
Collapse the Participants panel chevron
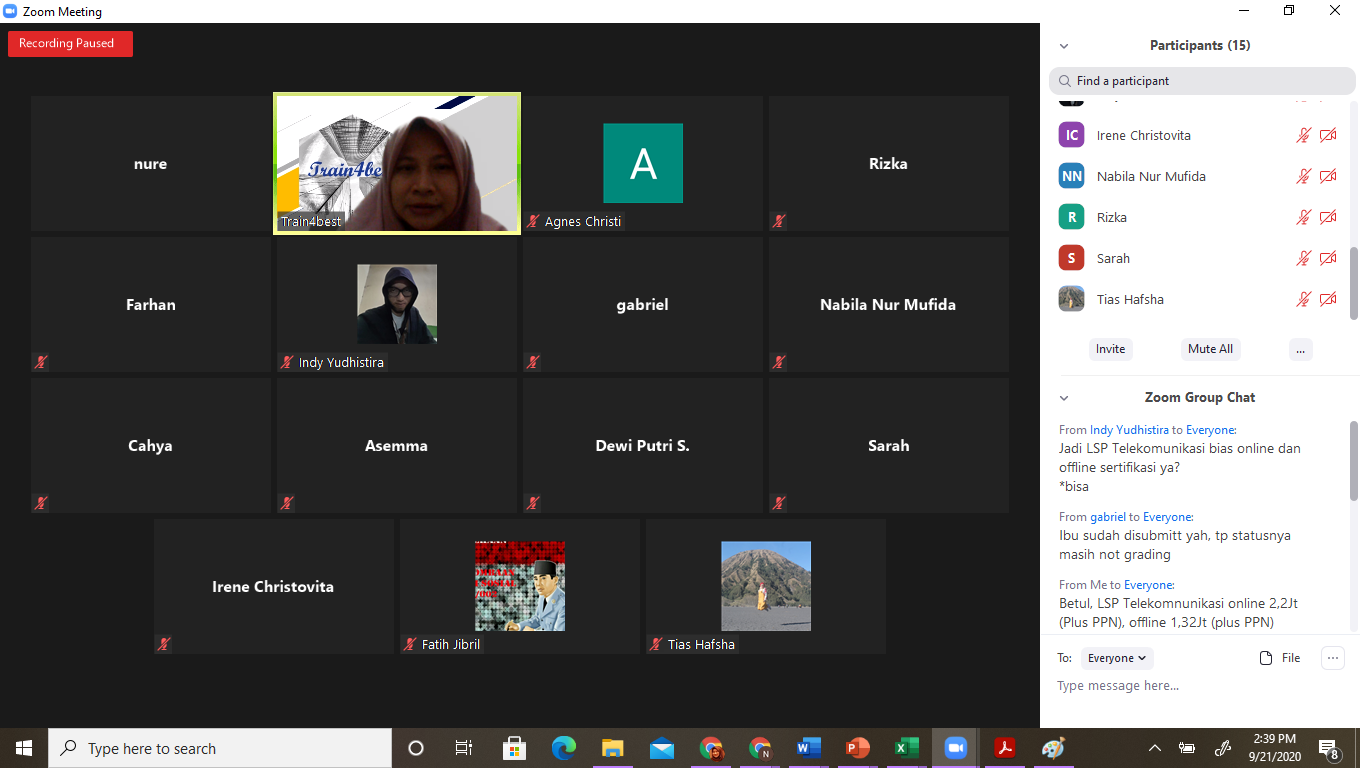(x=1064, y=46)
